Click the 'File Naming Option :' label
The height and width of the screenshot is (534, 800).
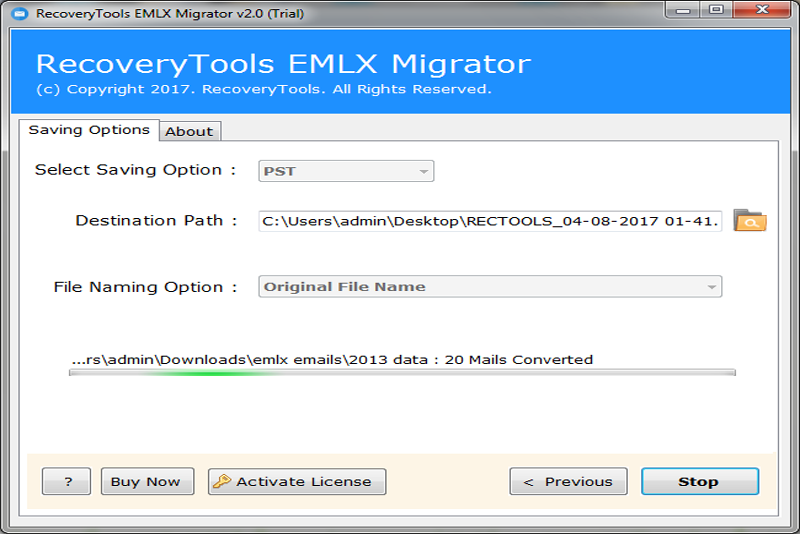tap(145, 287)
